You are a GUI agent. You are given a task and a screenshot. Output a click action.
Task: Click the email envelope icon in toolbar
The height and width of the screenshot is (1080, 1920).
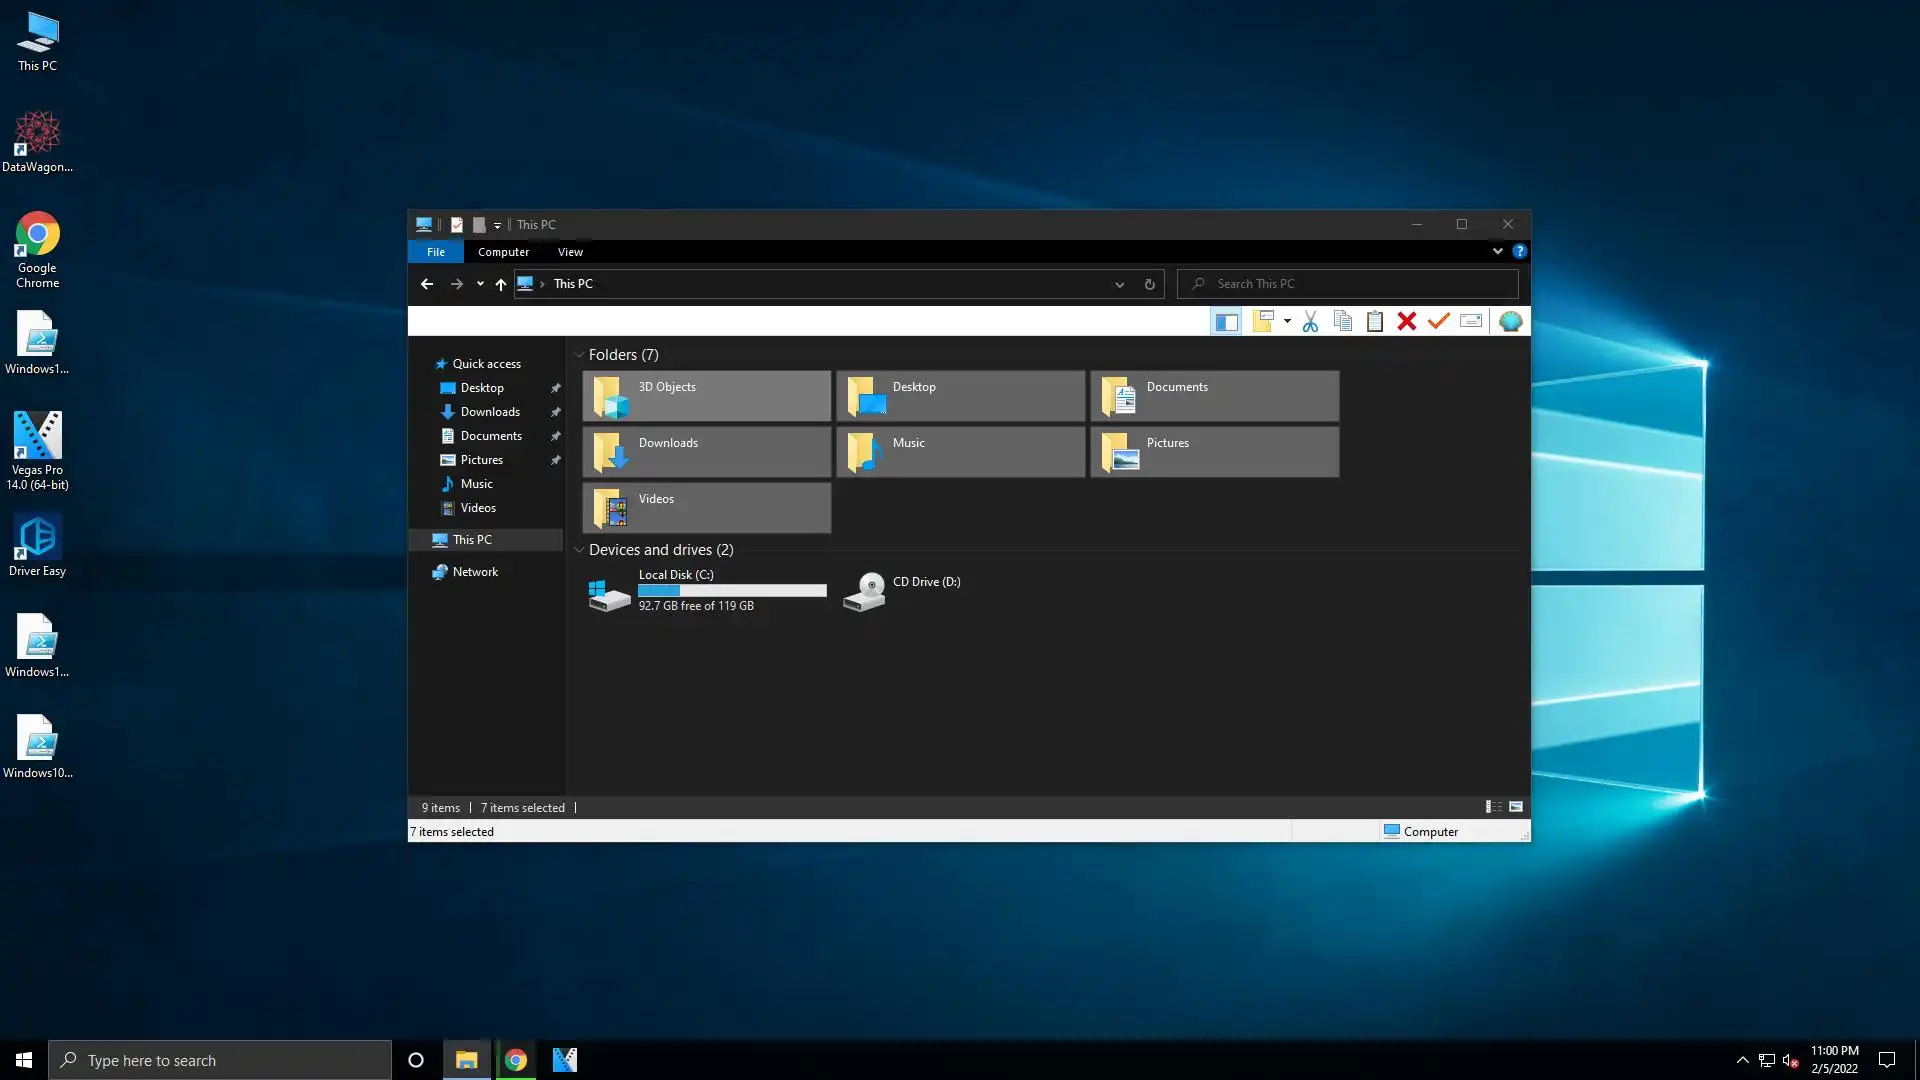click(1471, 321)
